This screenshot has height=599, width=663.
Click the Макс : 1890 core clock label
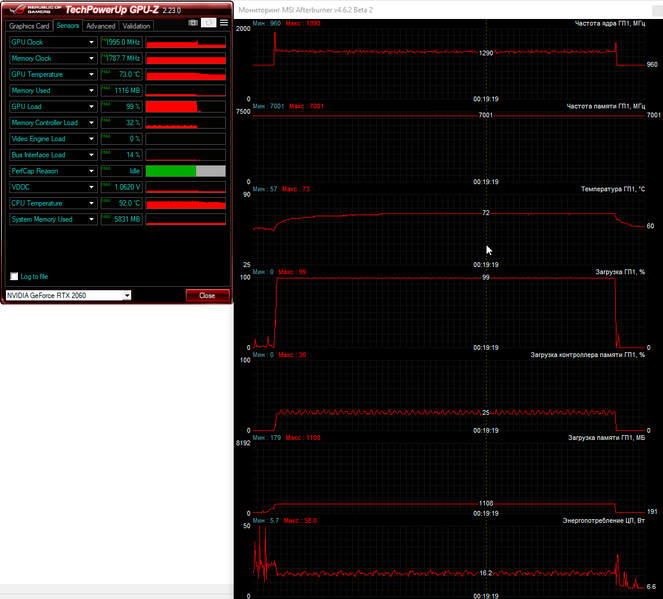[303, 23]
